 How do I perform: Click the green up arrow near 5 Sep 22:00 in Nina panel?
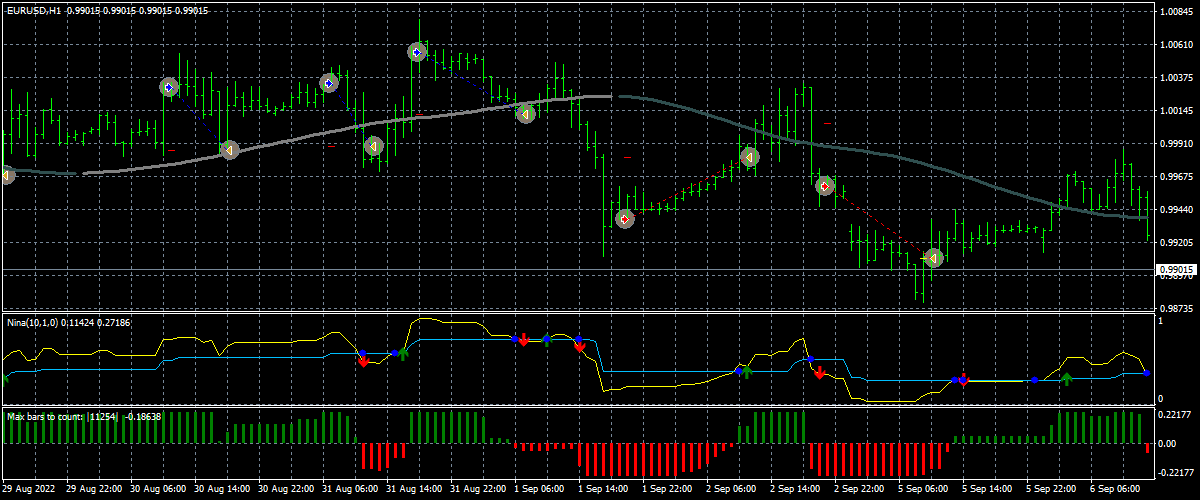point(1067,378)
